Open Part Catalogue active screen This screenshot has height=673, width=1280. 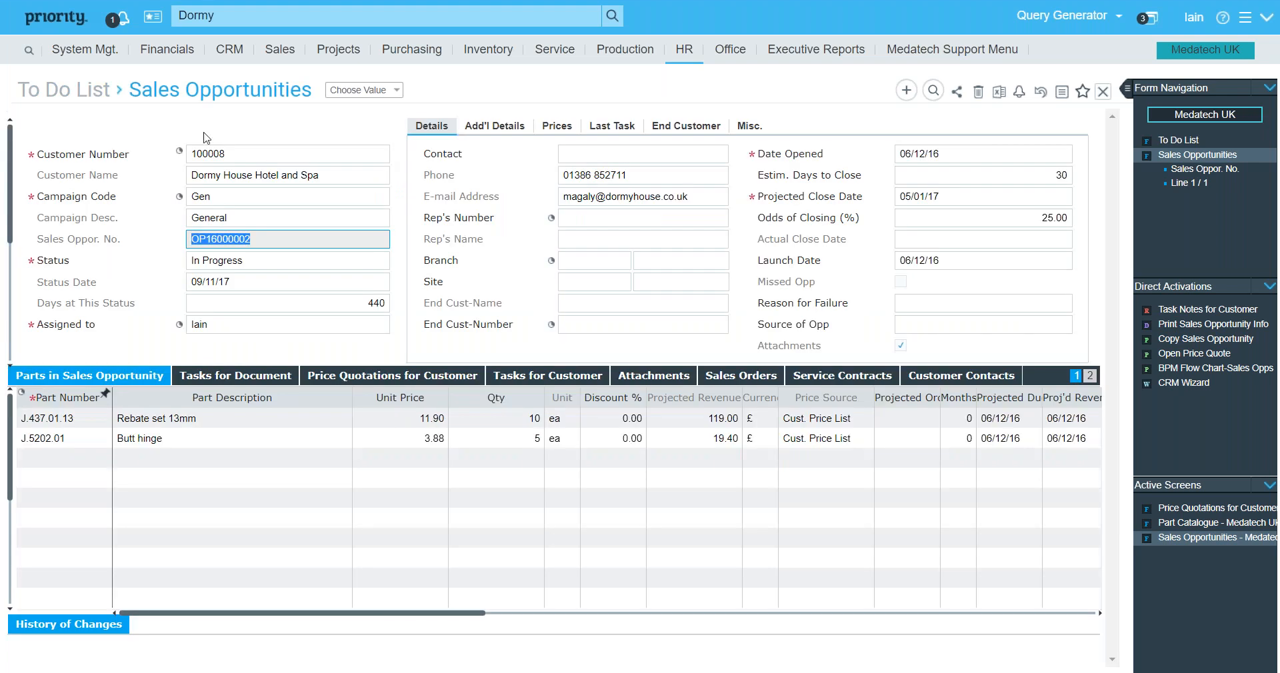tap(1217, 523)
